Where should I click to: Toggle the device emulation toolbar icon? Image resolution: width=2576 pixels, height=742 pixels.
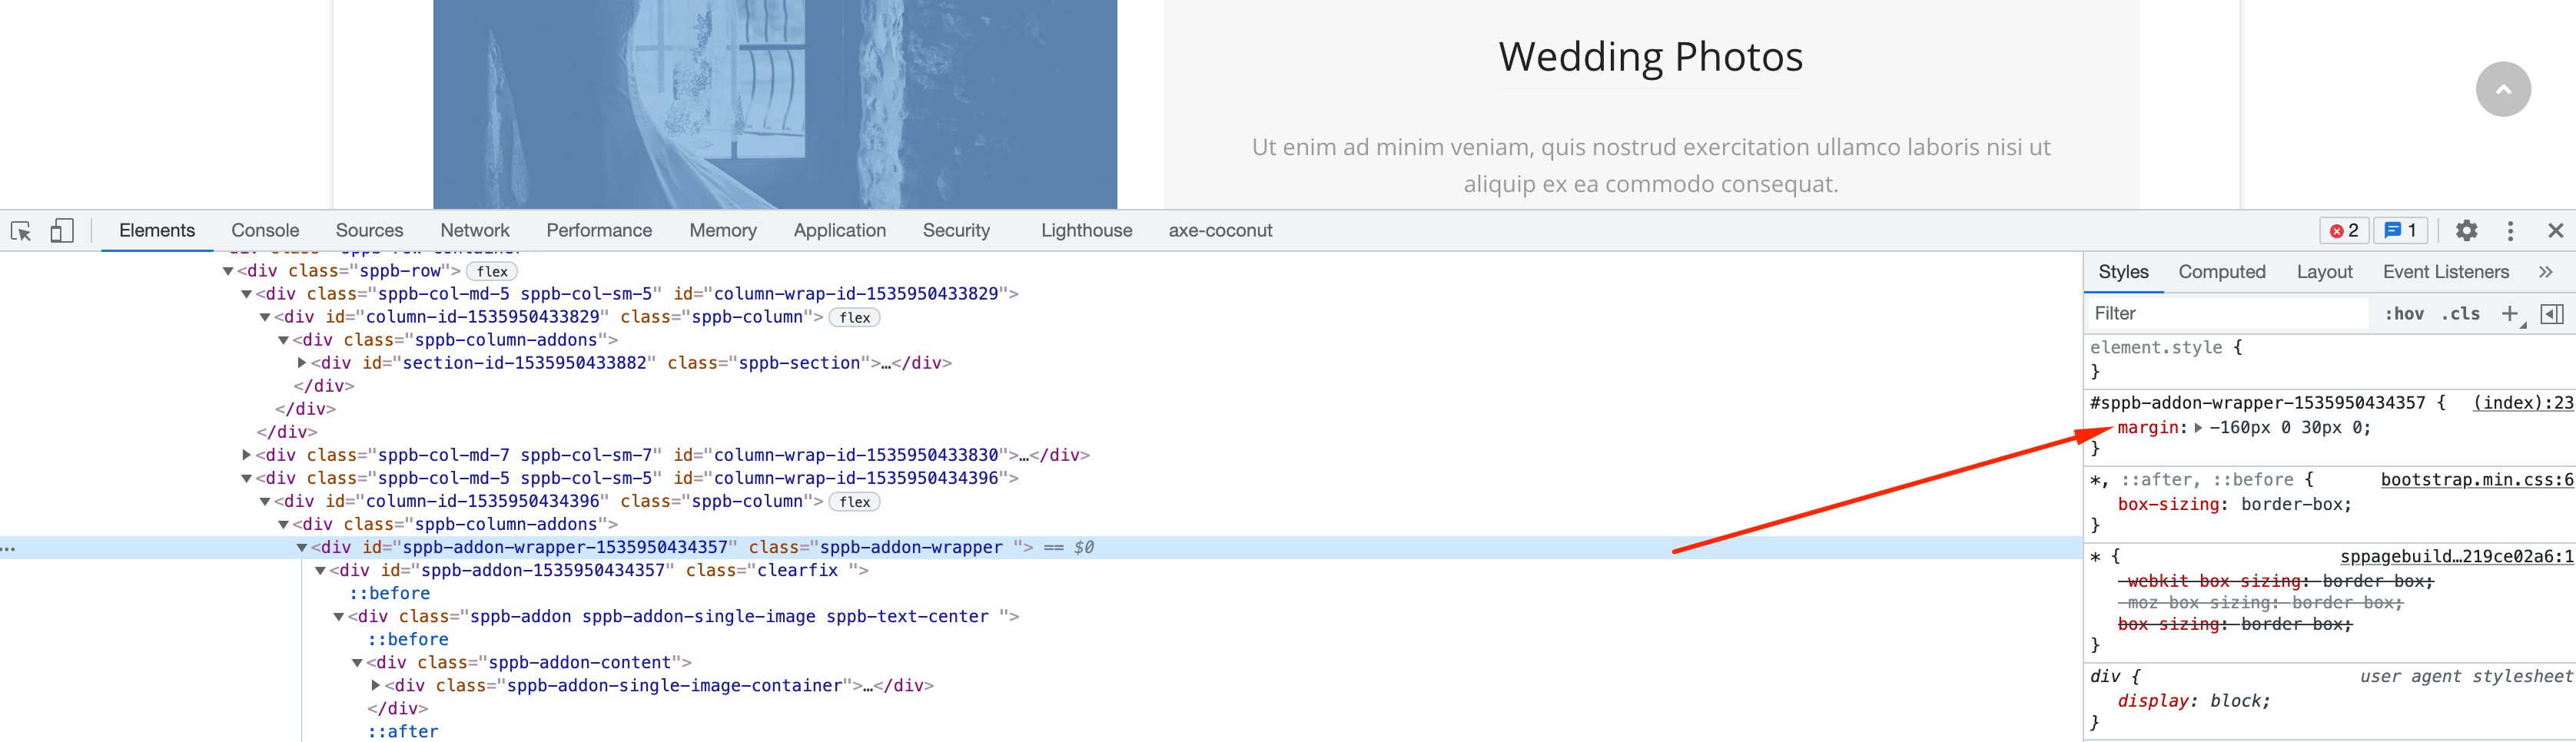(x=62, y=231)
